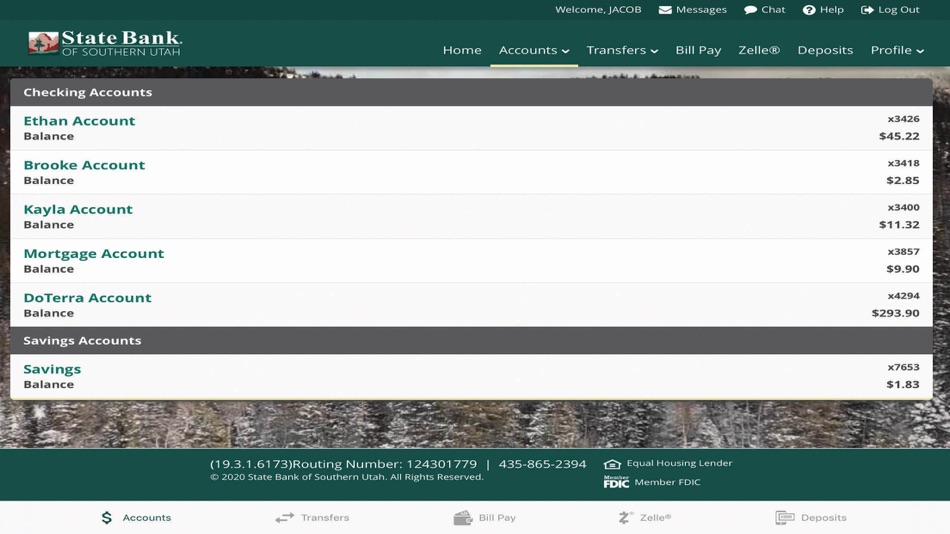Open the DoTerra Account link

(x=88, y=298)
